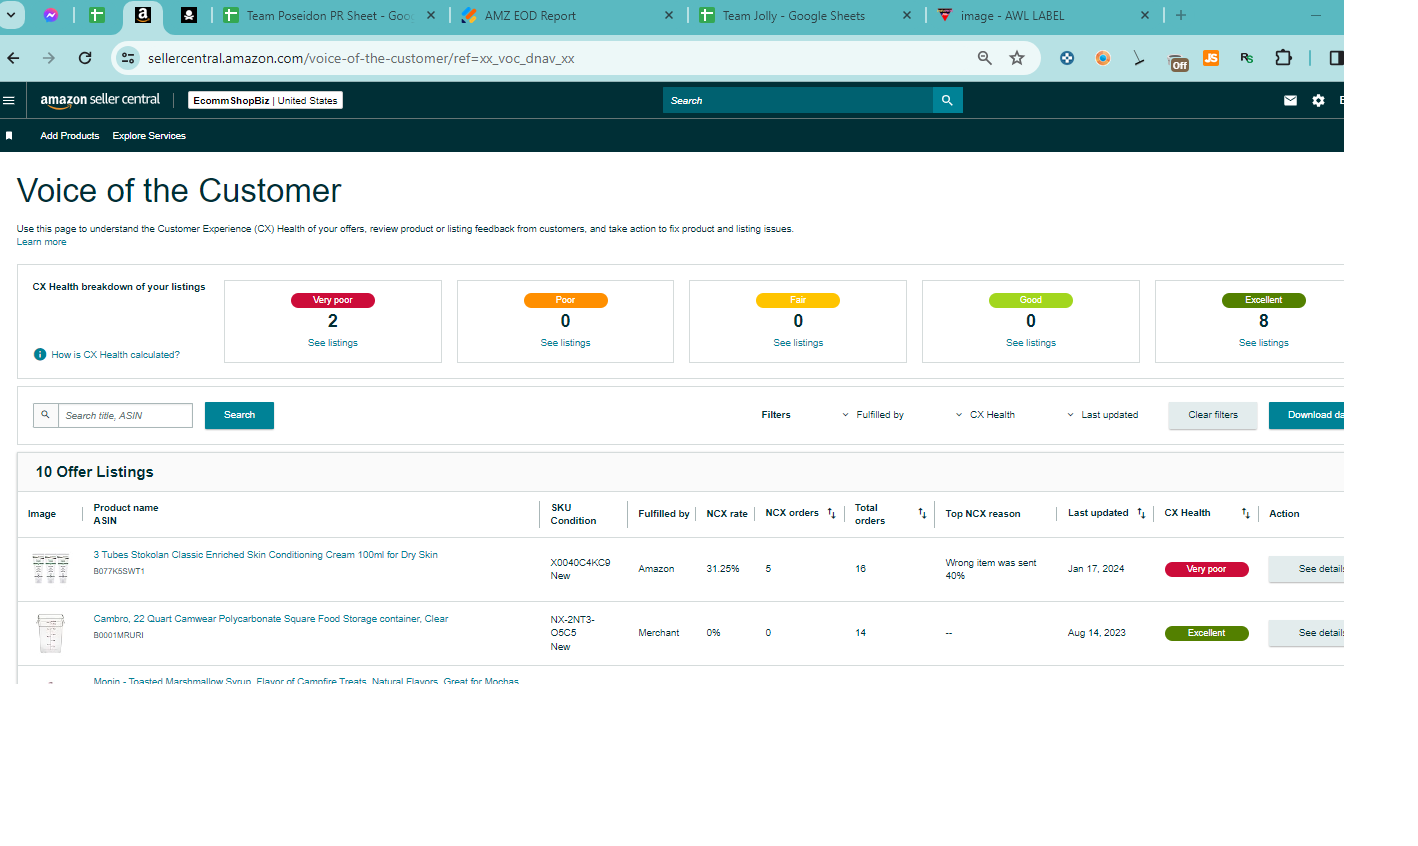Open the How is CX Health calculated link
Image resolution: width=1418 pixels, height=846 pixels.
(116, 355)
